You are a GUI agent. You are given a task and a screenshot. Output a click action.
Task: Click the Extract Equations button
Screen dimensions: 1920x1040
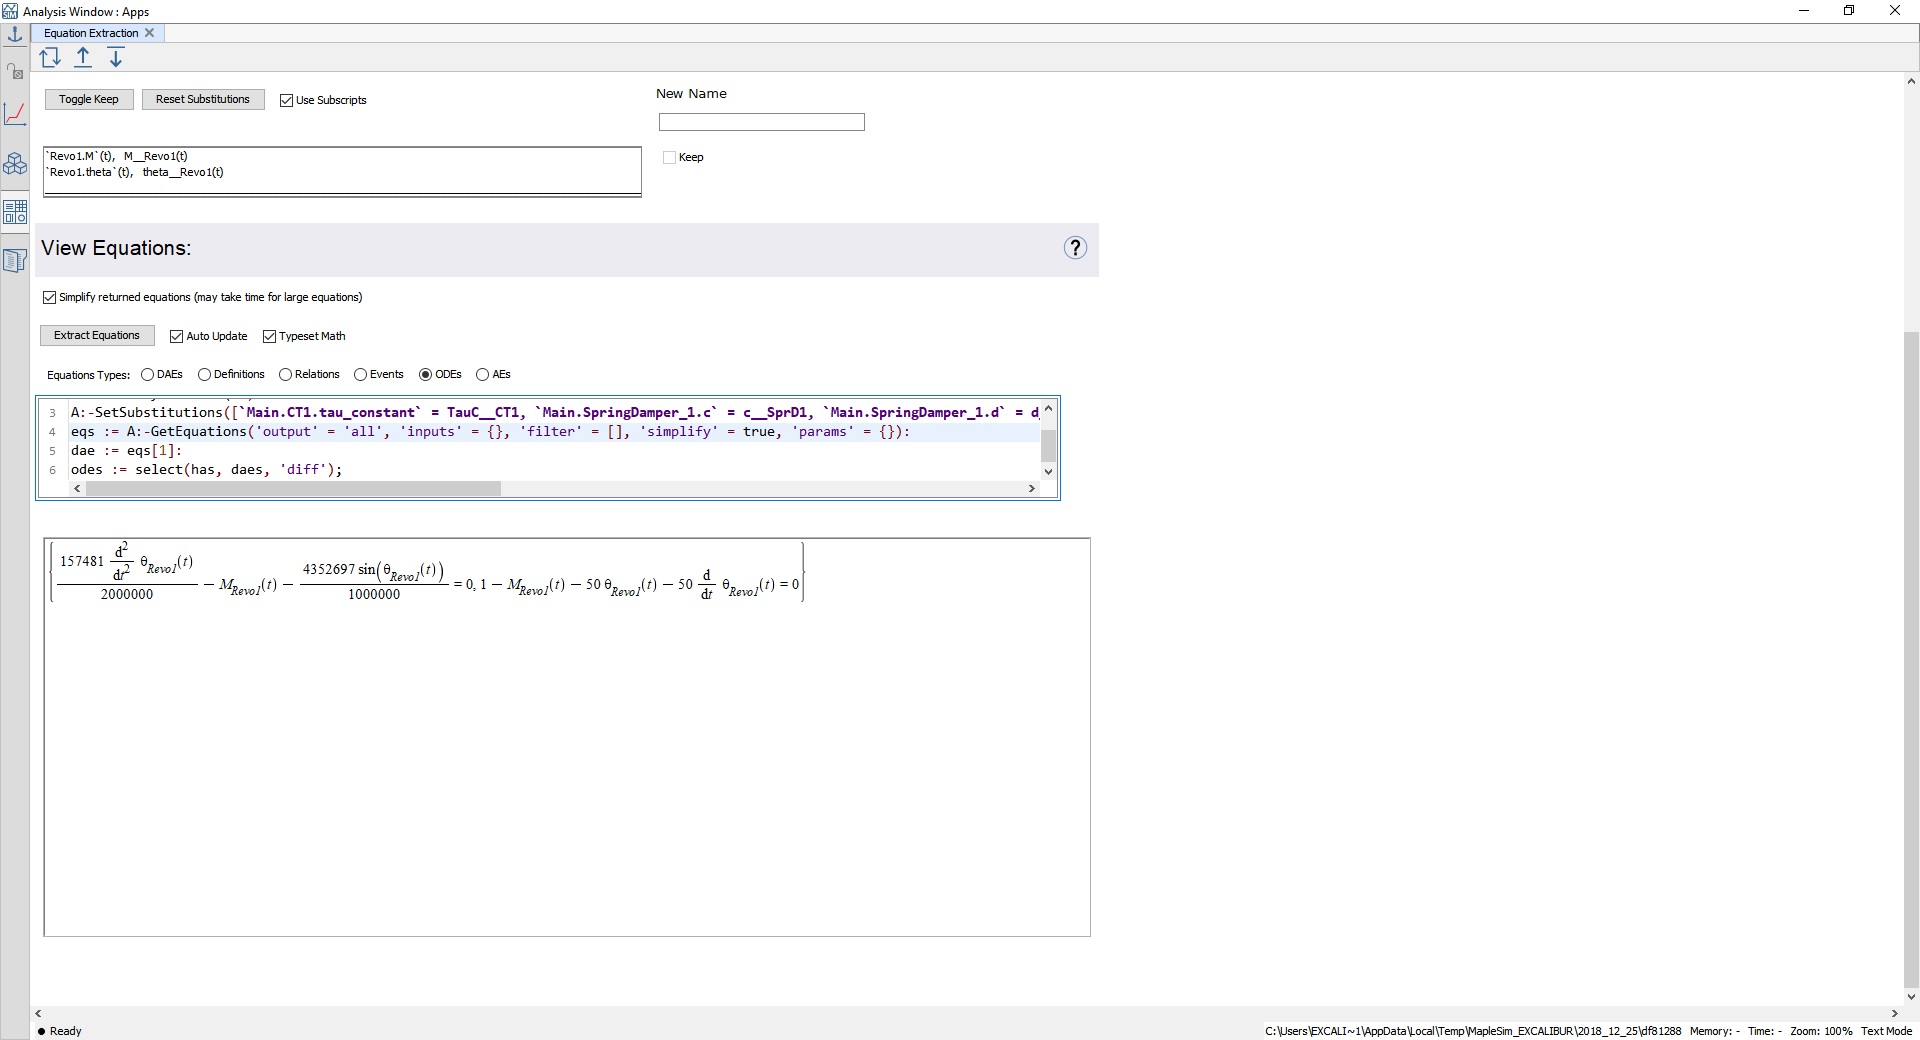(x=97, y=335)
